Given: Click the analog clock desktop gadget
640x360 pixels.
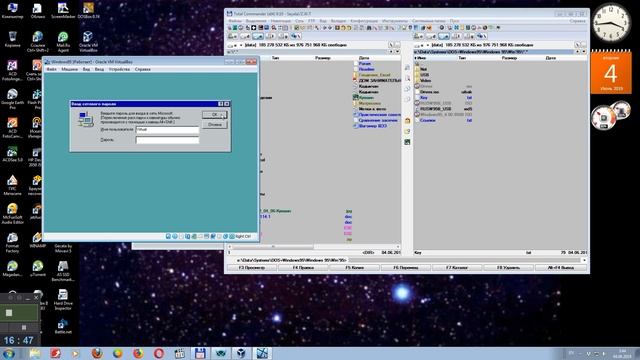Looking at the screenshot, I should tap(611, 22).
